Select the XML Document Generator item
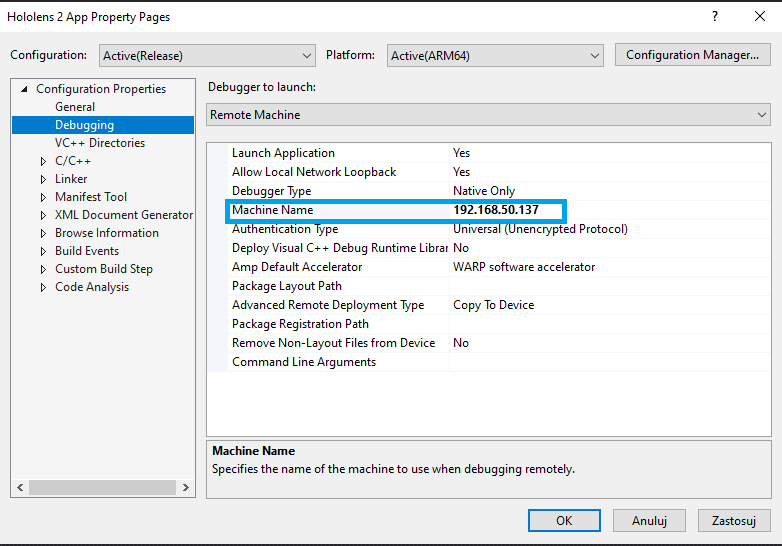782x546 pixels. coord(124,214)
